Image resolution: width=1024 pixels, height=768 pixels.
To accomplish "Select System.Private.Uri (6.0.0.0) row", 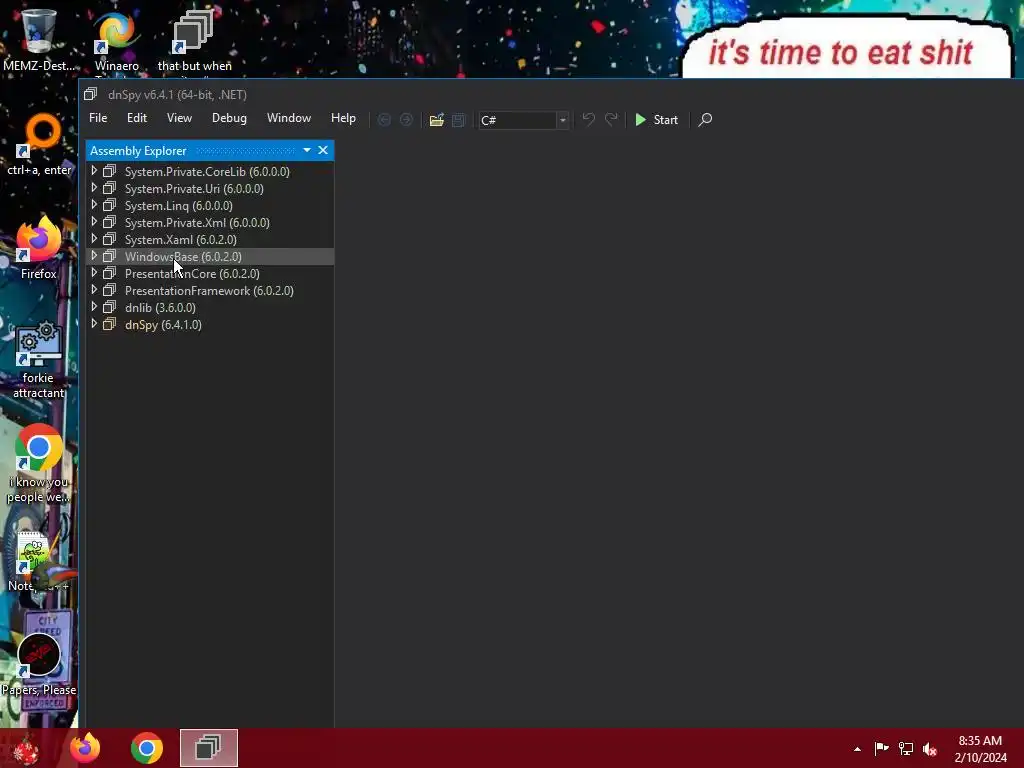I will [x=210, y=188].
